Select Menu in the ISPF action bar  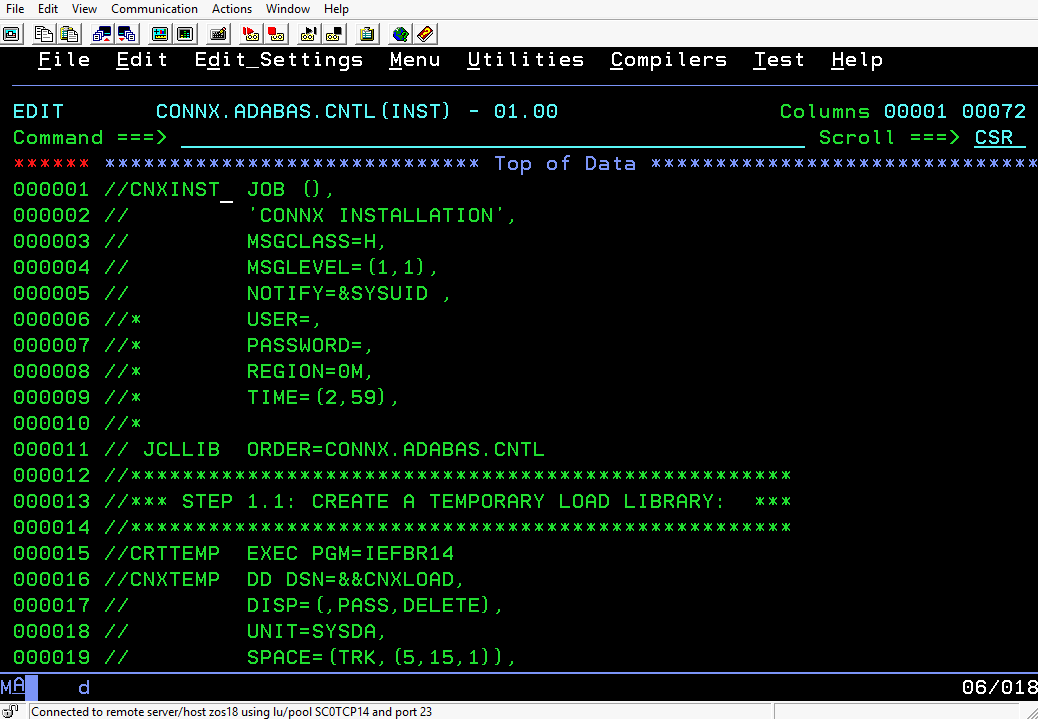[415, 60]
